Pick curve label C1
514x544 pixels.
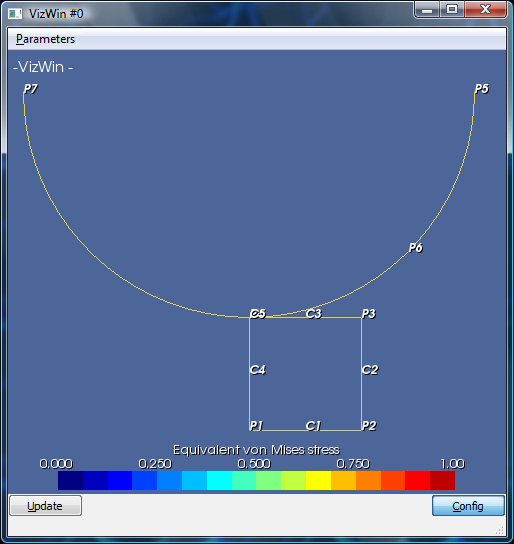[313, 426]
